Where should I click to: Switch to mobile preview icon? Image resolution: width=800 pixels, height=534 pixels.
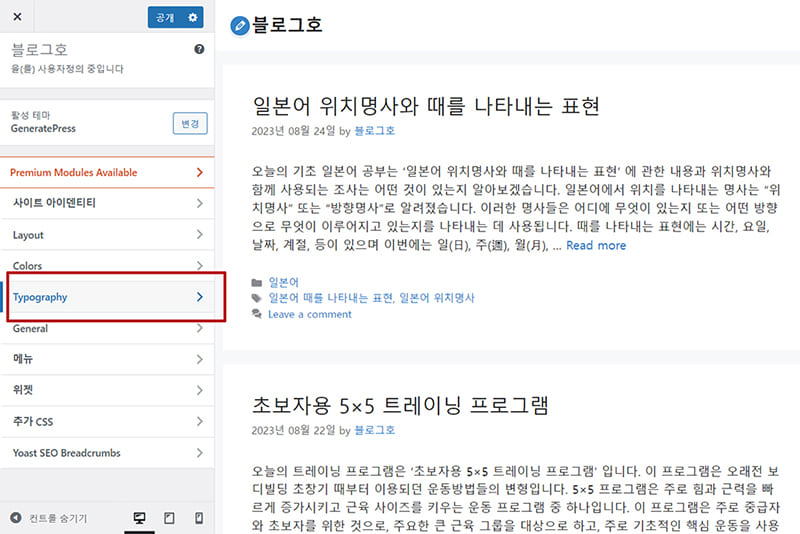click(199, 518)
